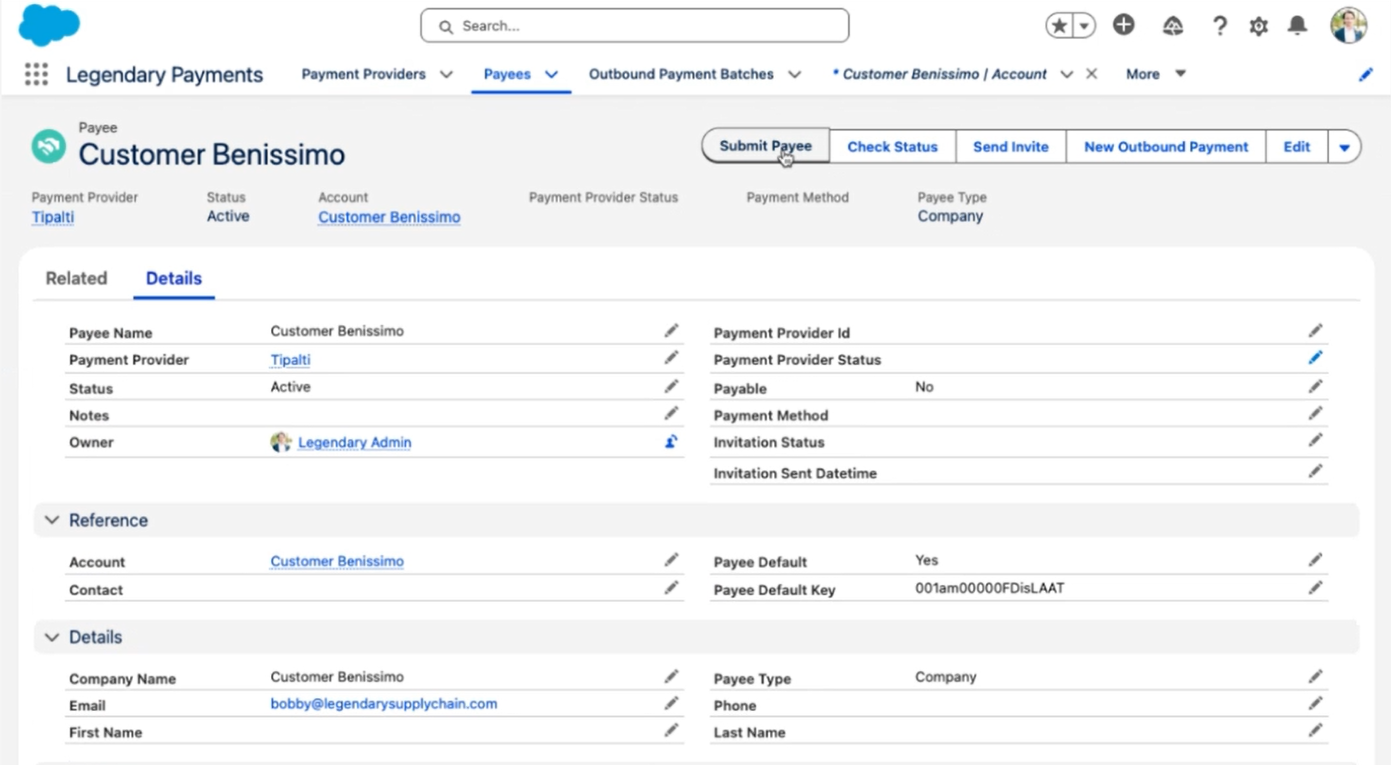Open the user avatar profile menu
Screen dimensions: 1391x765
click(x=1347, y=26)
